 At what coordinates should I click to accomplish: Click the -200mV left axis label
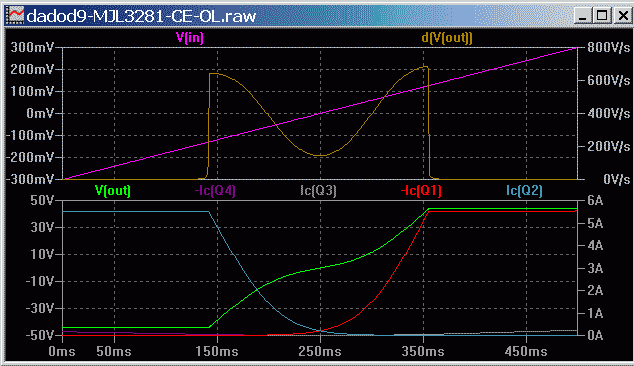pyautogui.click(x=30, y=157)
